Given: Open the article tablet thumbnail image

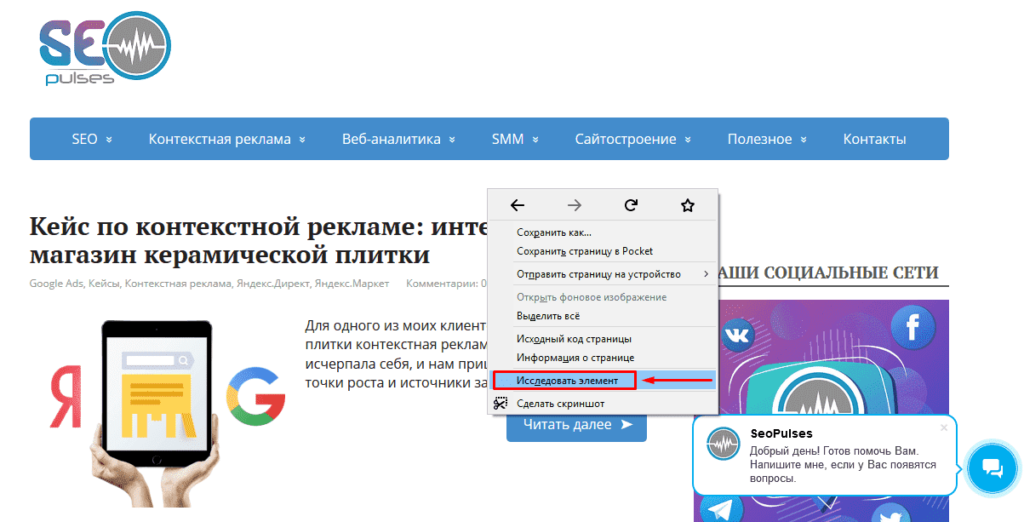Looking at the screenshot, I should (x=167, y=413).
